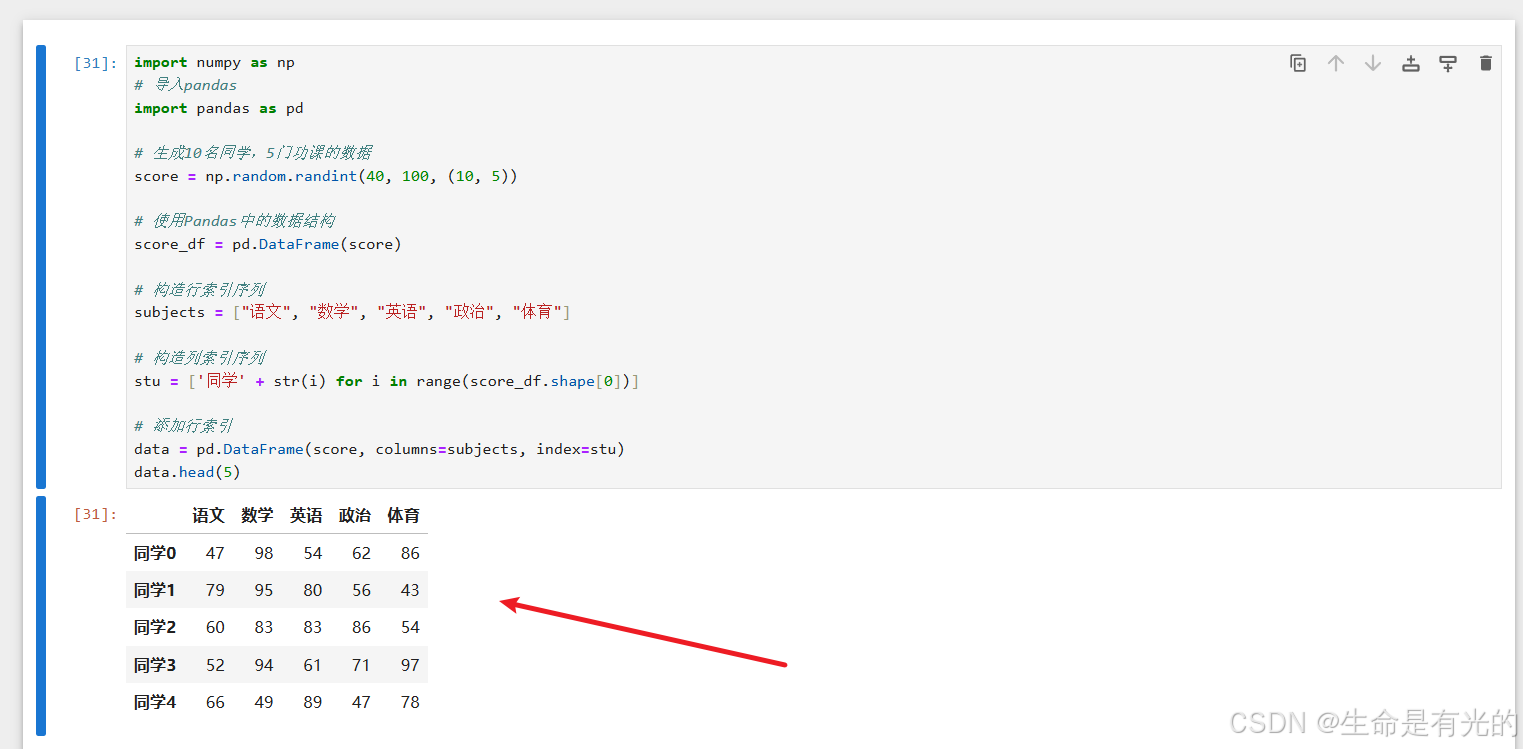Viewport: 1523px width, 749px height.
Task: Click the line score_df = pd.DataFrame(score)
Action: (x=268, y=244)
